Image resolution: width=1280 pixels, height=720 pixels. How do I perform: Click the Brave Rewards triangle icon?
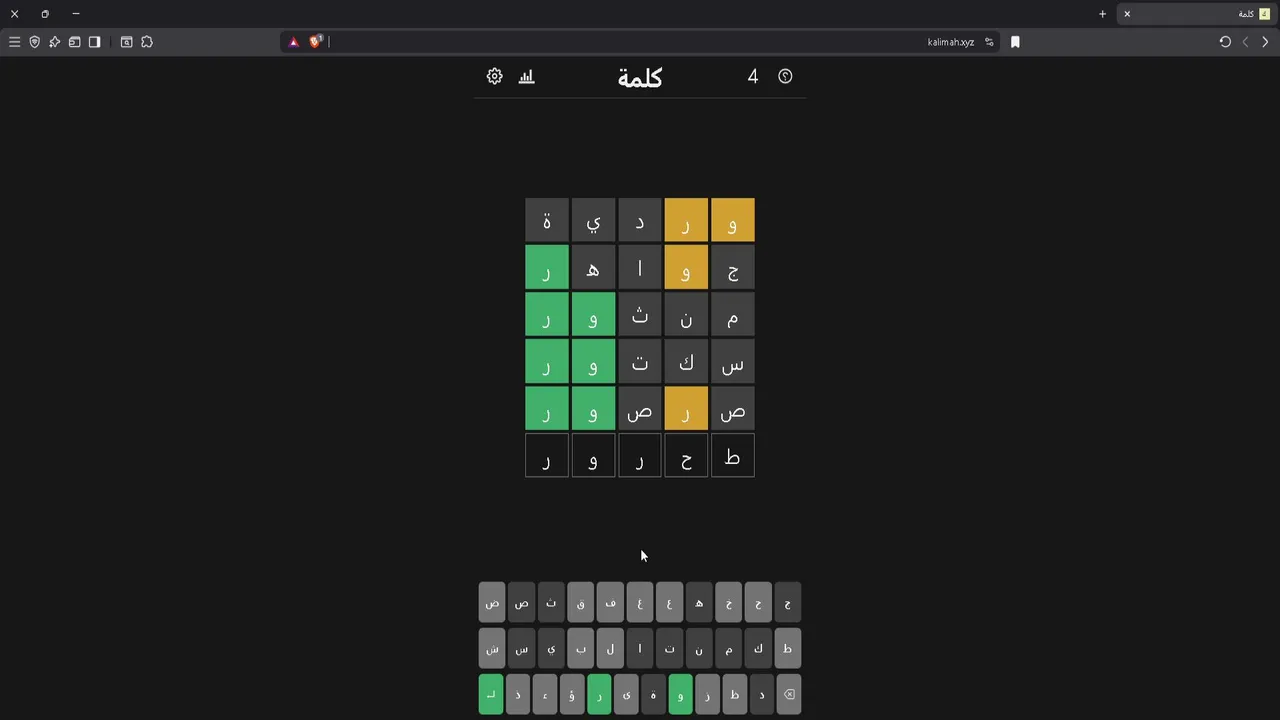coord(293,42)
